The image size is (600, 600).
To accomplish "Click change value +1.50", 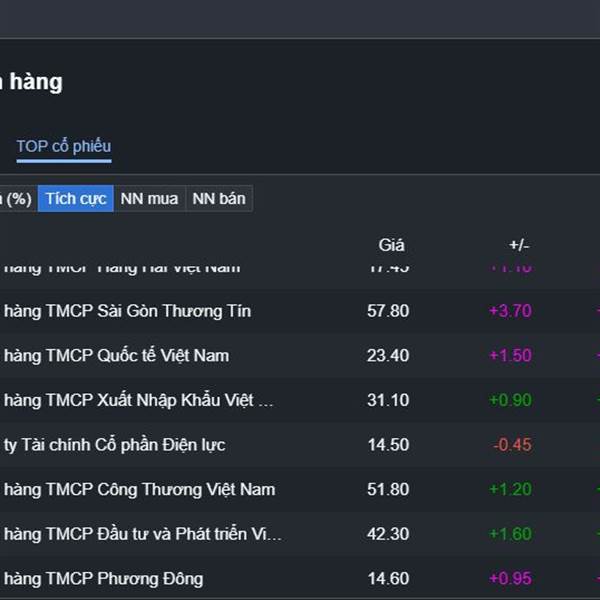I will pyautogui.click(x=510, y=355).
